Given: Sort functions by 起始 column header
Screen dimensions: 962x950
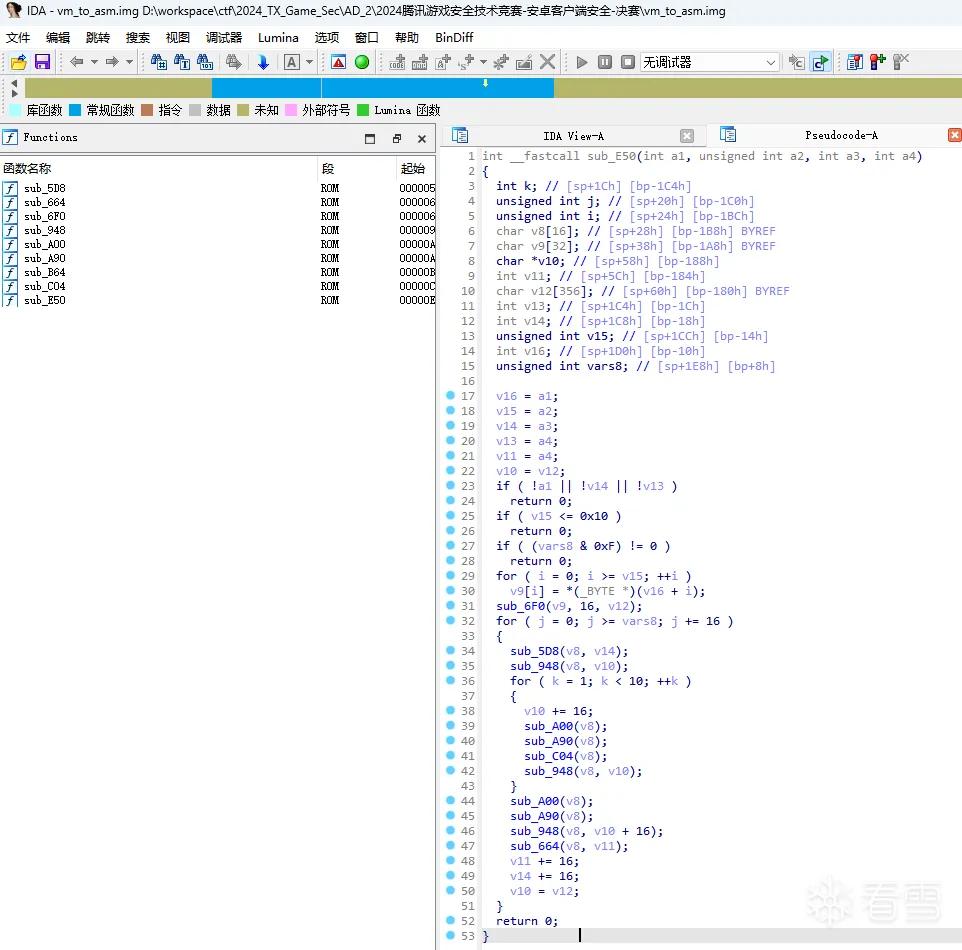Looking at the screenshot, I should 416,169.
